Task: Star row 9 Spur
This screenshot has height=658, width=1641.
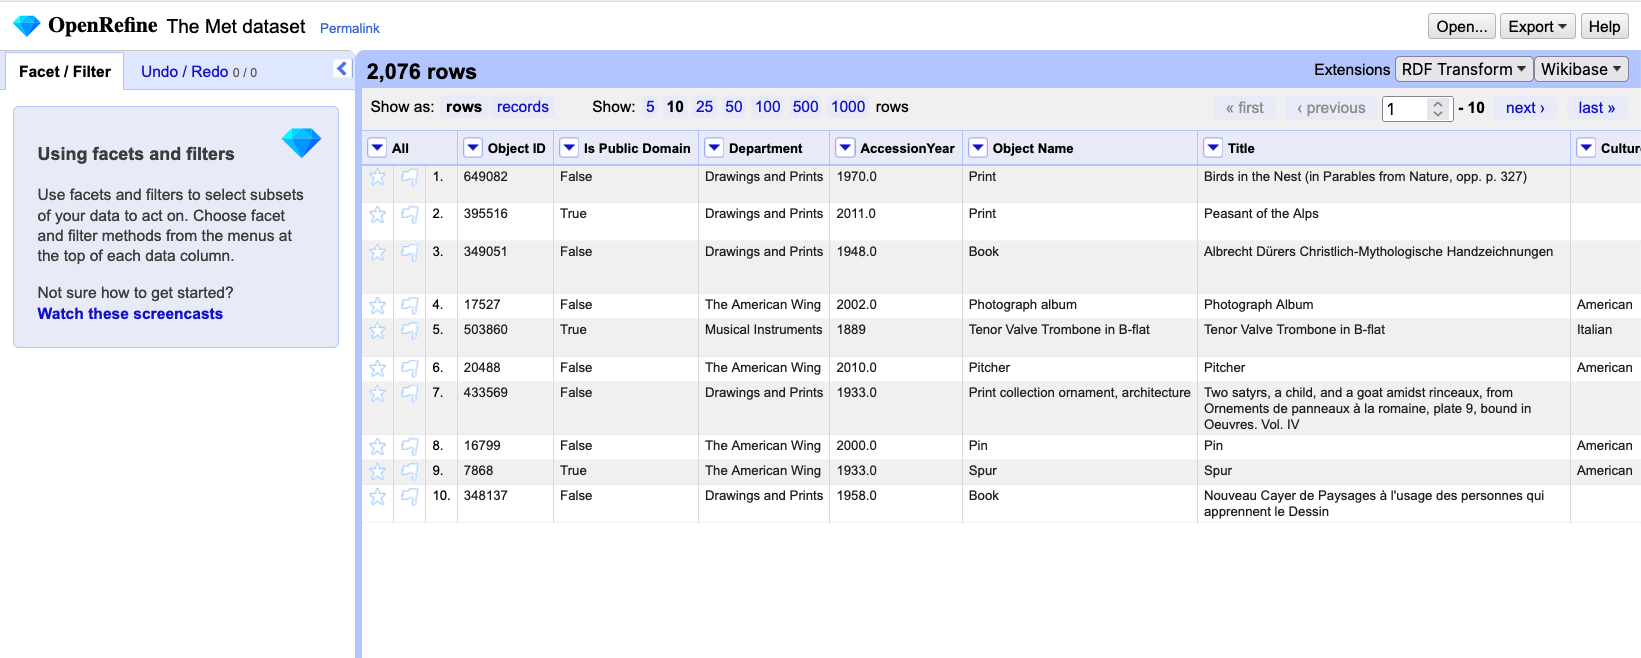Action: point(377,471)
